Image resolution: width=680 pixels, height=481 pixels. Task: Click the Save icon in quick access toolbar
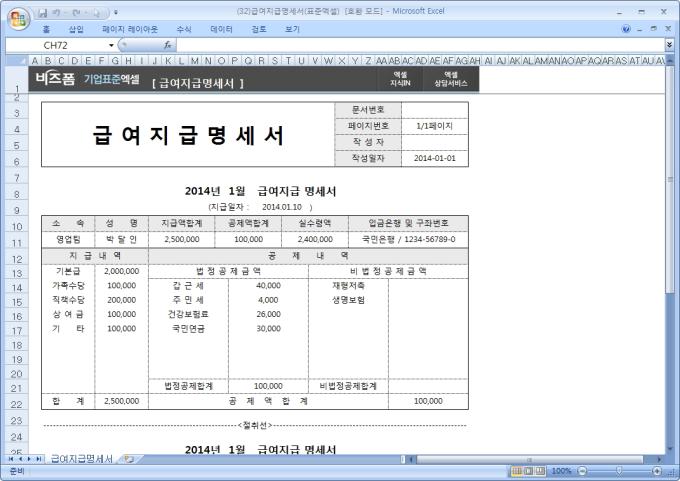click(x=42, y=13)
